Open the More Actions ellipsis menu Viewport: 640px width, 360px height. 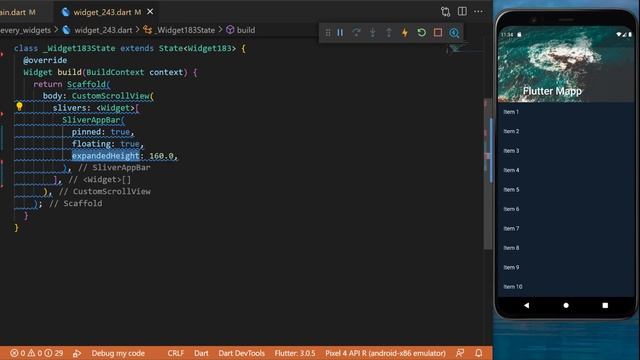coord(478,11)
